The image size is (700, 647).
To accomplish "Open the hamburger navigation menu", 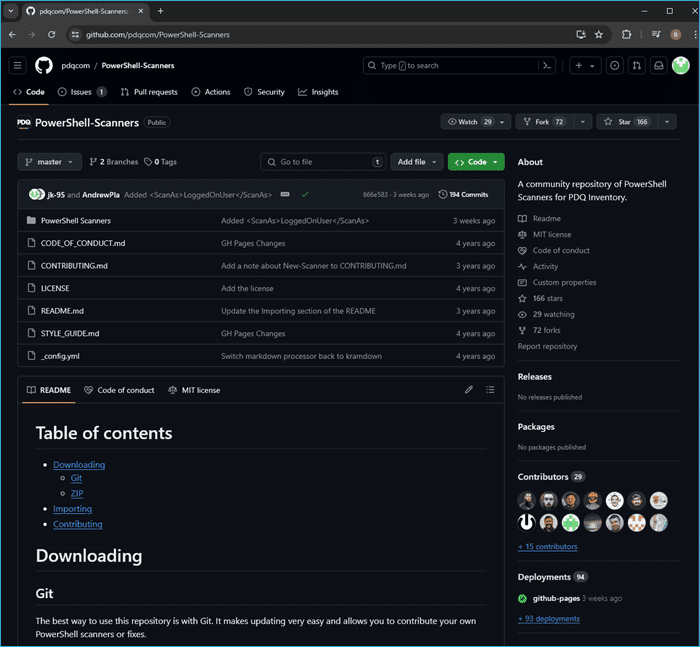I will click(x=17, y=66).
